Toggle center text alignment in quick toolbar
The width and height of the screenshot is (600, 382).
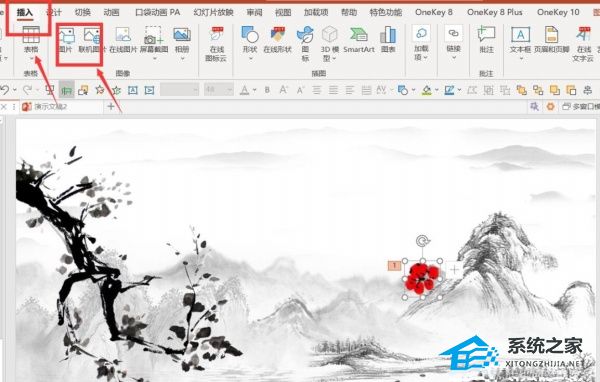click(317, 90)
